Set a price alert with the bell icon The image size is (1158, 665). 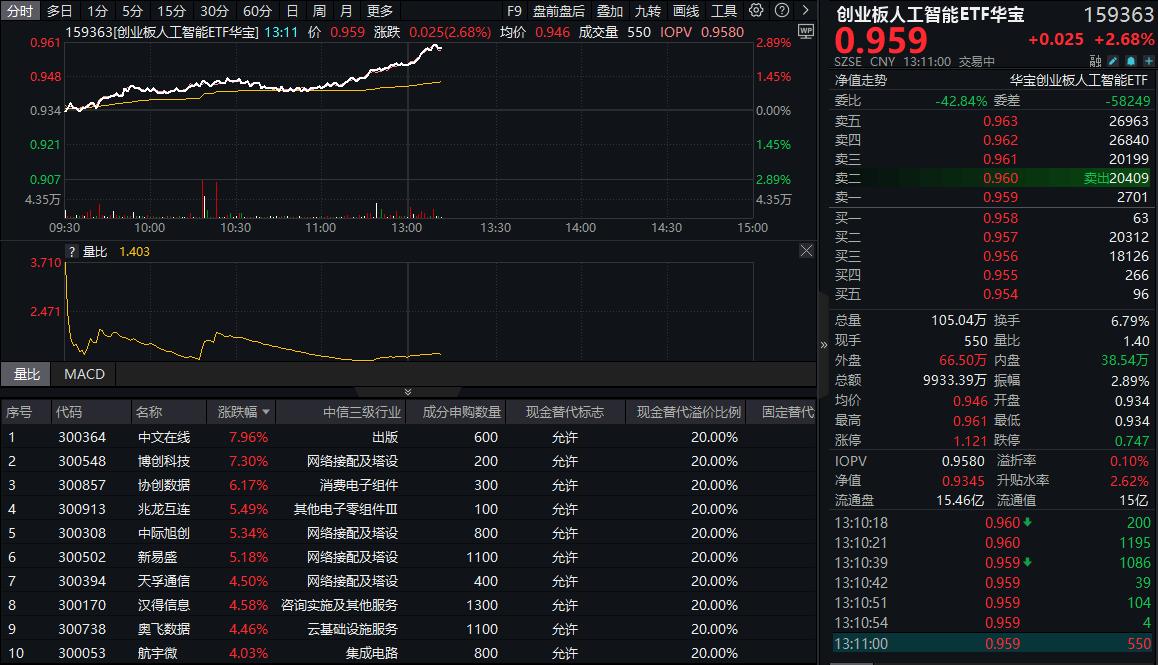(x=1131, y=61)
